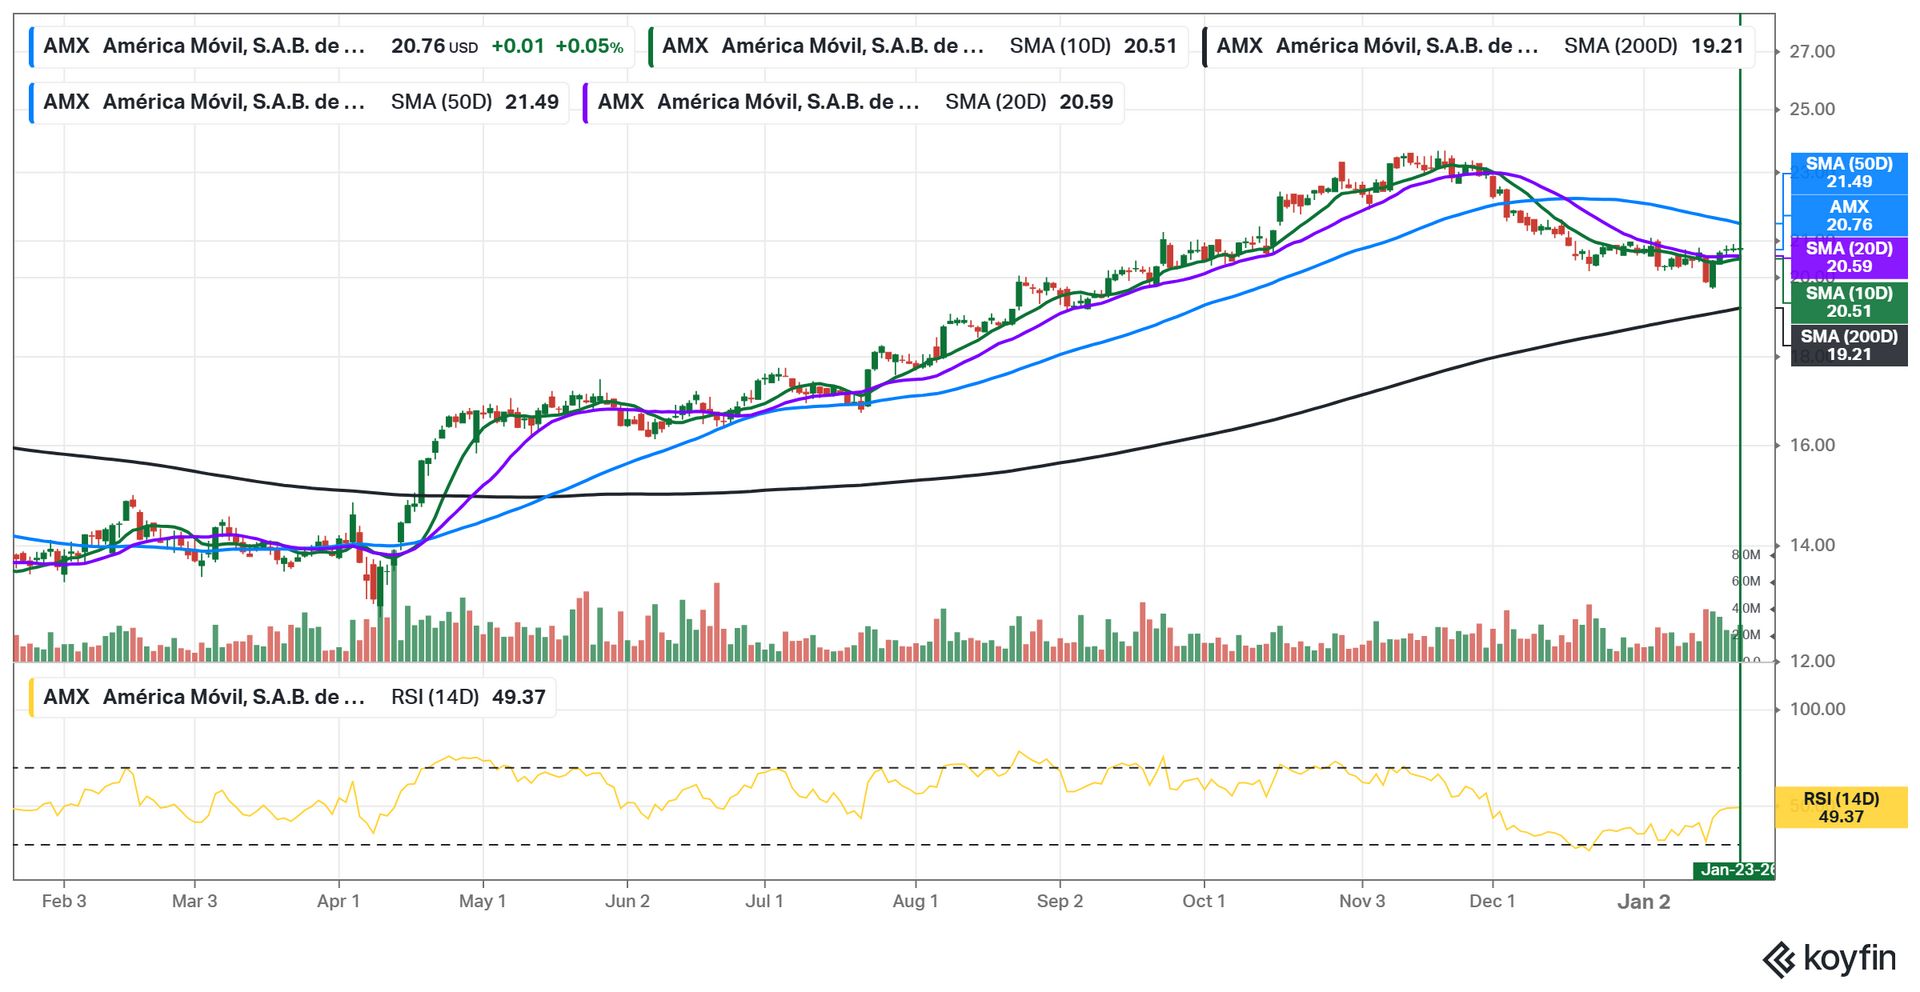Click the yellow color bar of RSI legend
The height and width of the screenshot is (992, 1920).
[31, 697]
